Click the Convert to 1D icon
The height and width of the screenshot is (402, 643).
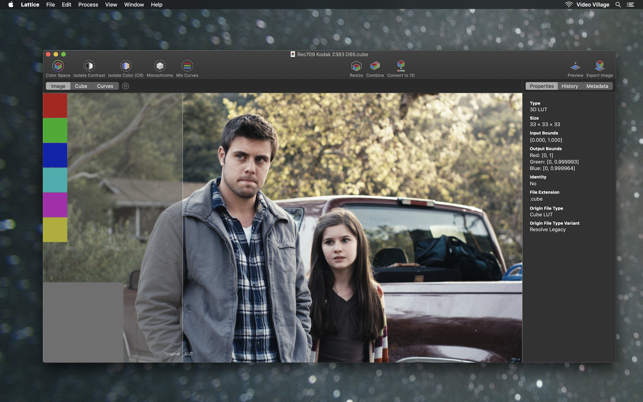pyautogui.click(x=401, y=66)
